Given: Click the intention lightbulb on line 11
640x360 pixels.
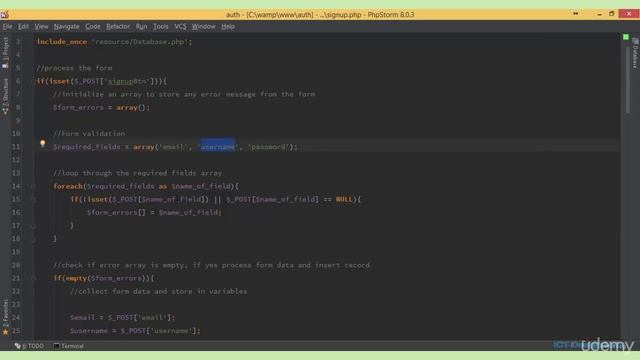Looking at the screenshot, I should pos(42,143).
